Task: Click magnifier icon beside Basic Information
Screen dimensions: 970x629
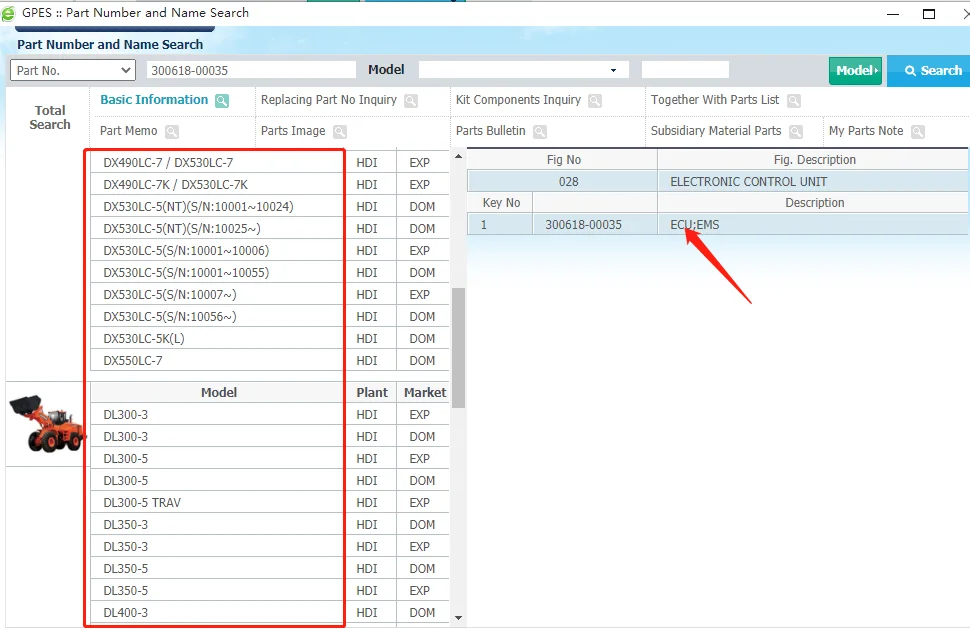Action: tap(222, 101)
